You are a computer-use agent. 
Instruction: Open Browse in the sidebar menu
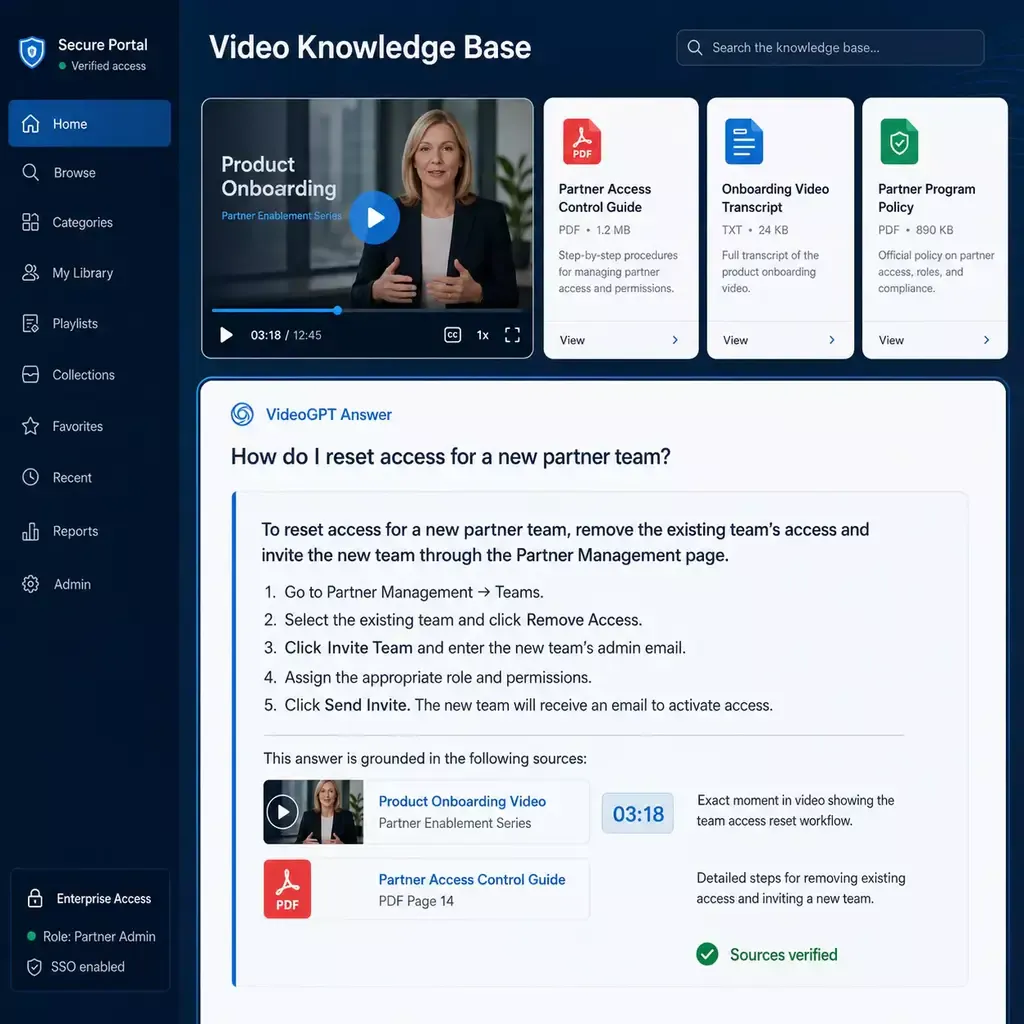[89, 172]
